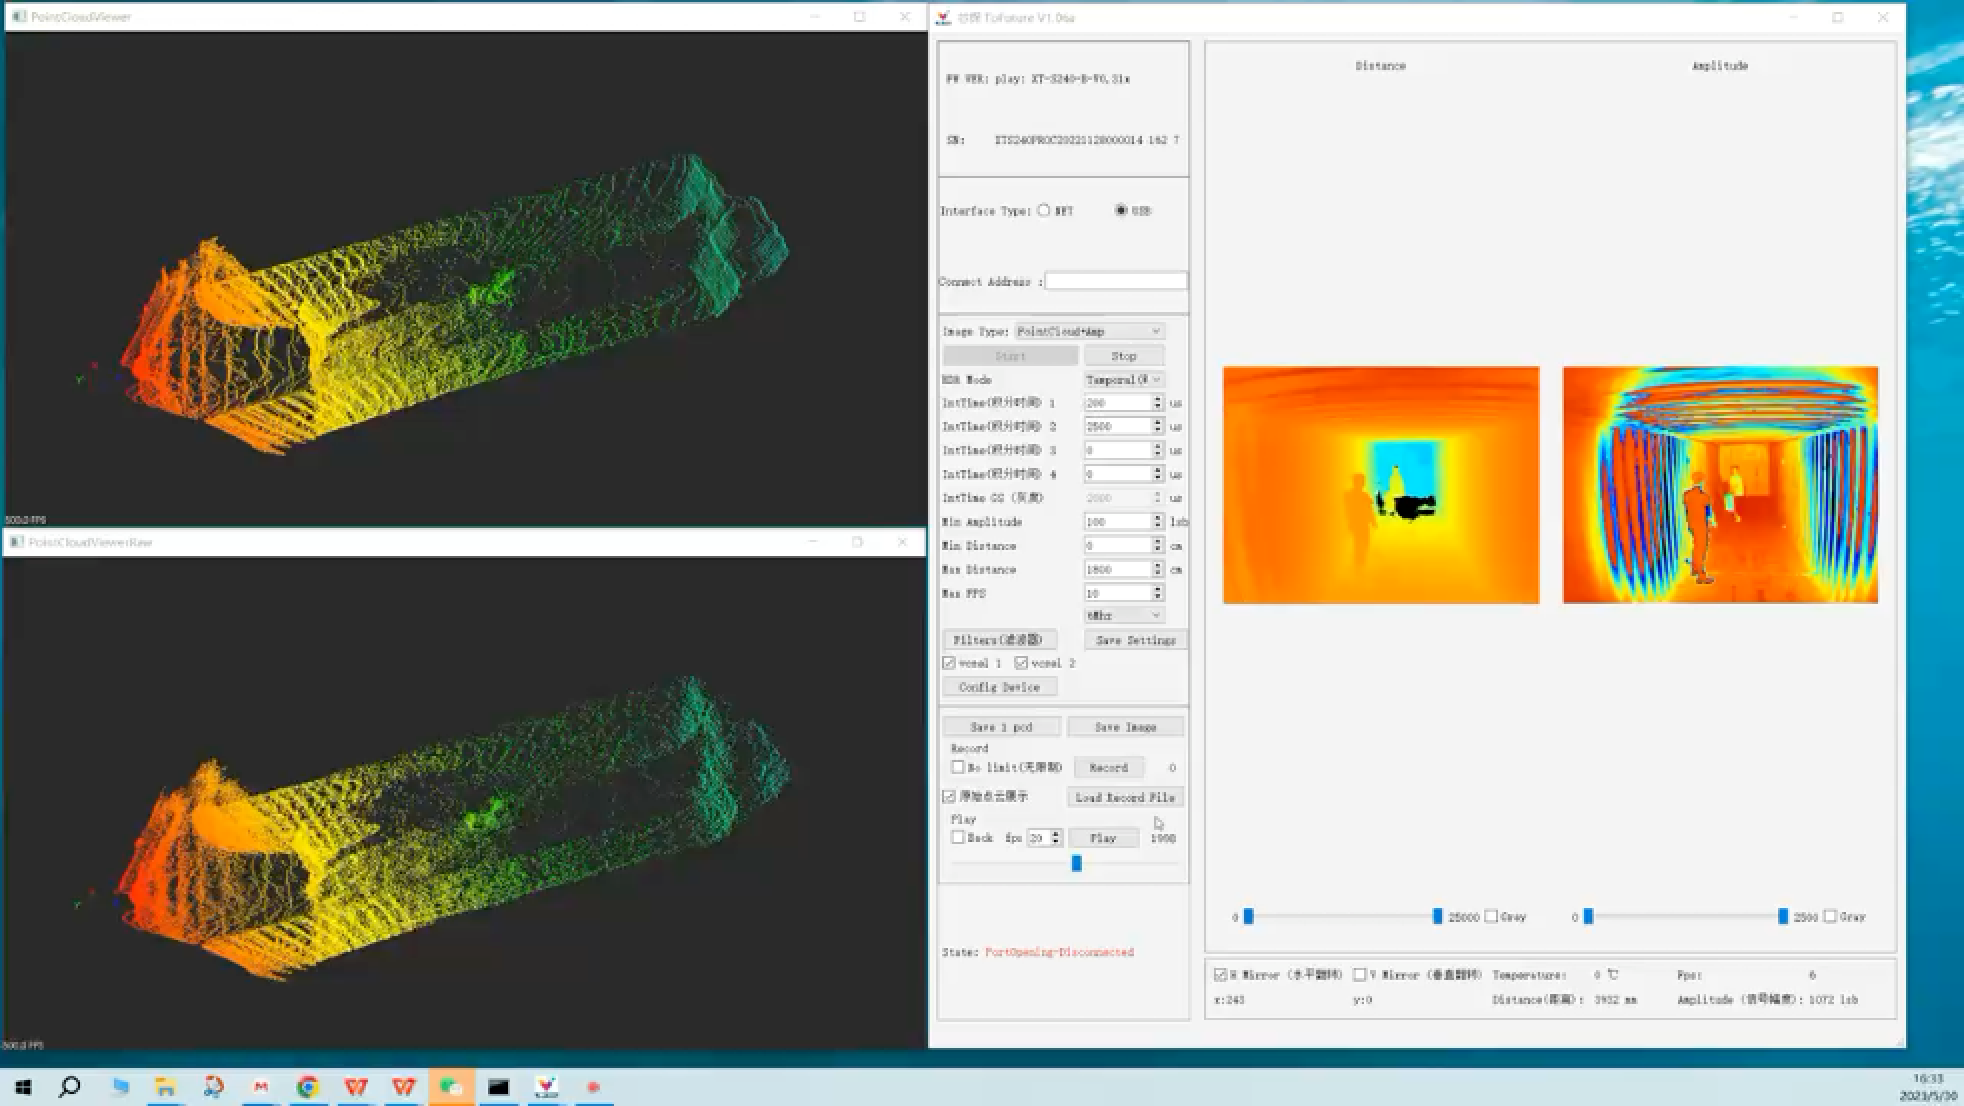Enable the No limit record checkbox

click(x=958, y=767)
